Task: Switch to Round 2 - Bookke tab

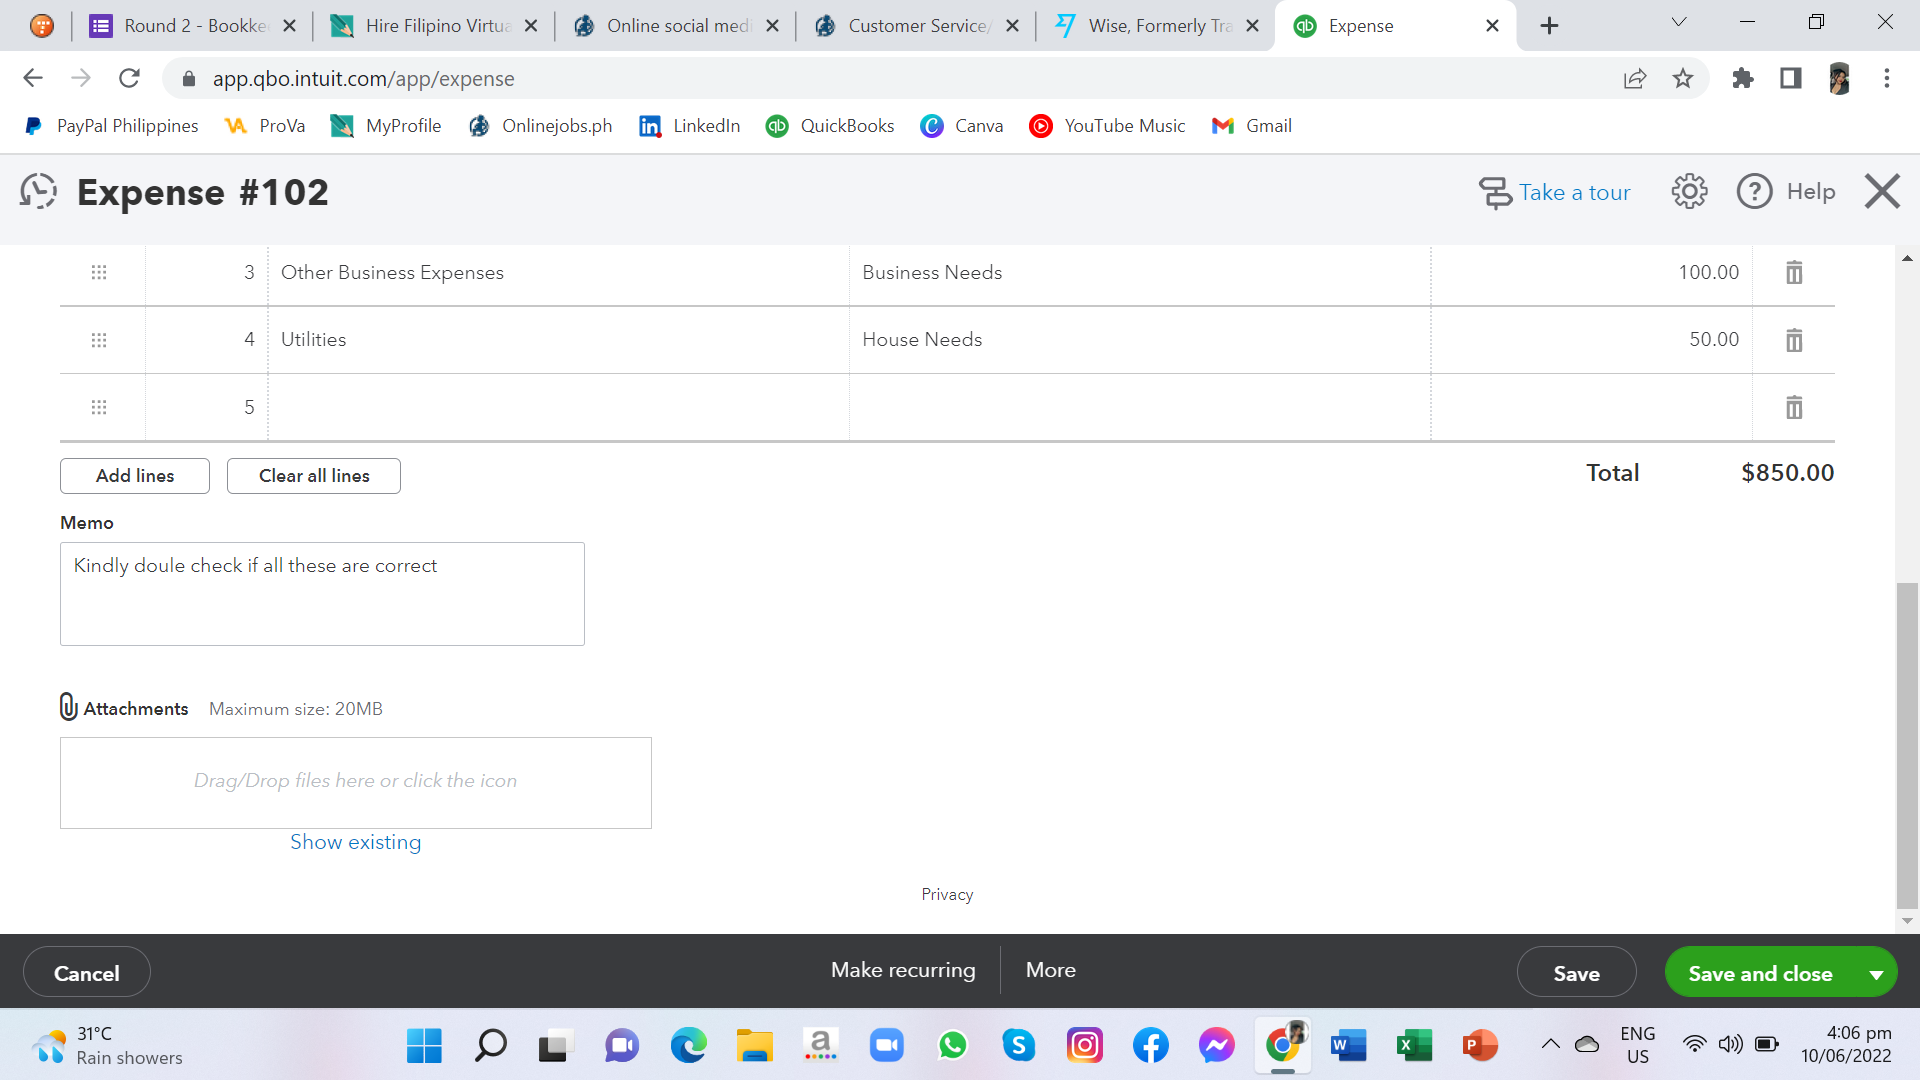Action: point(195,26)
